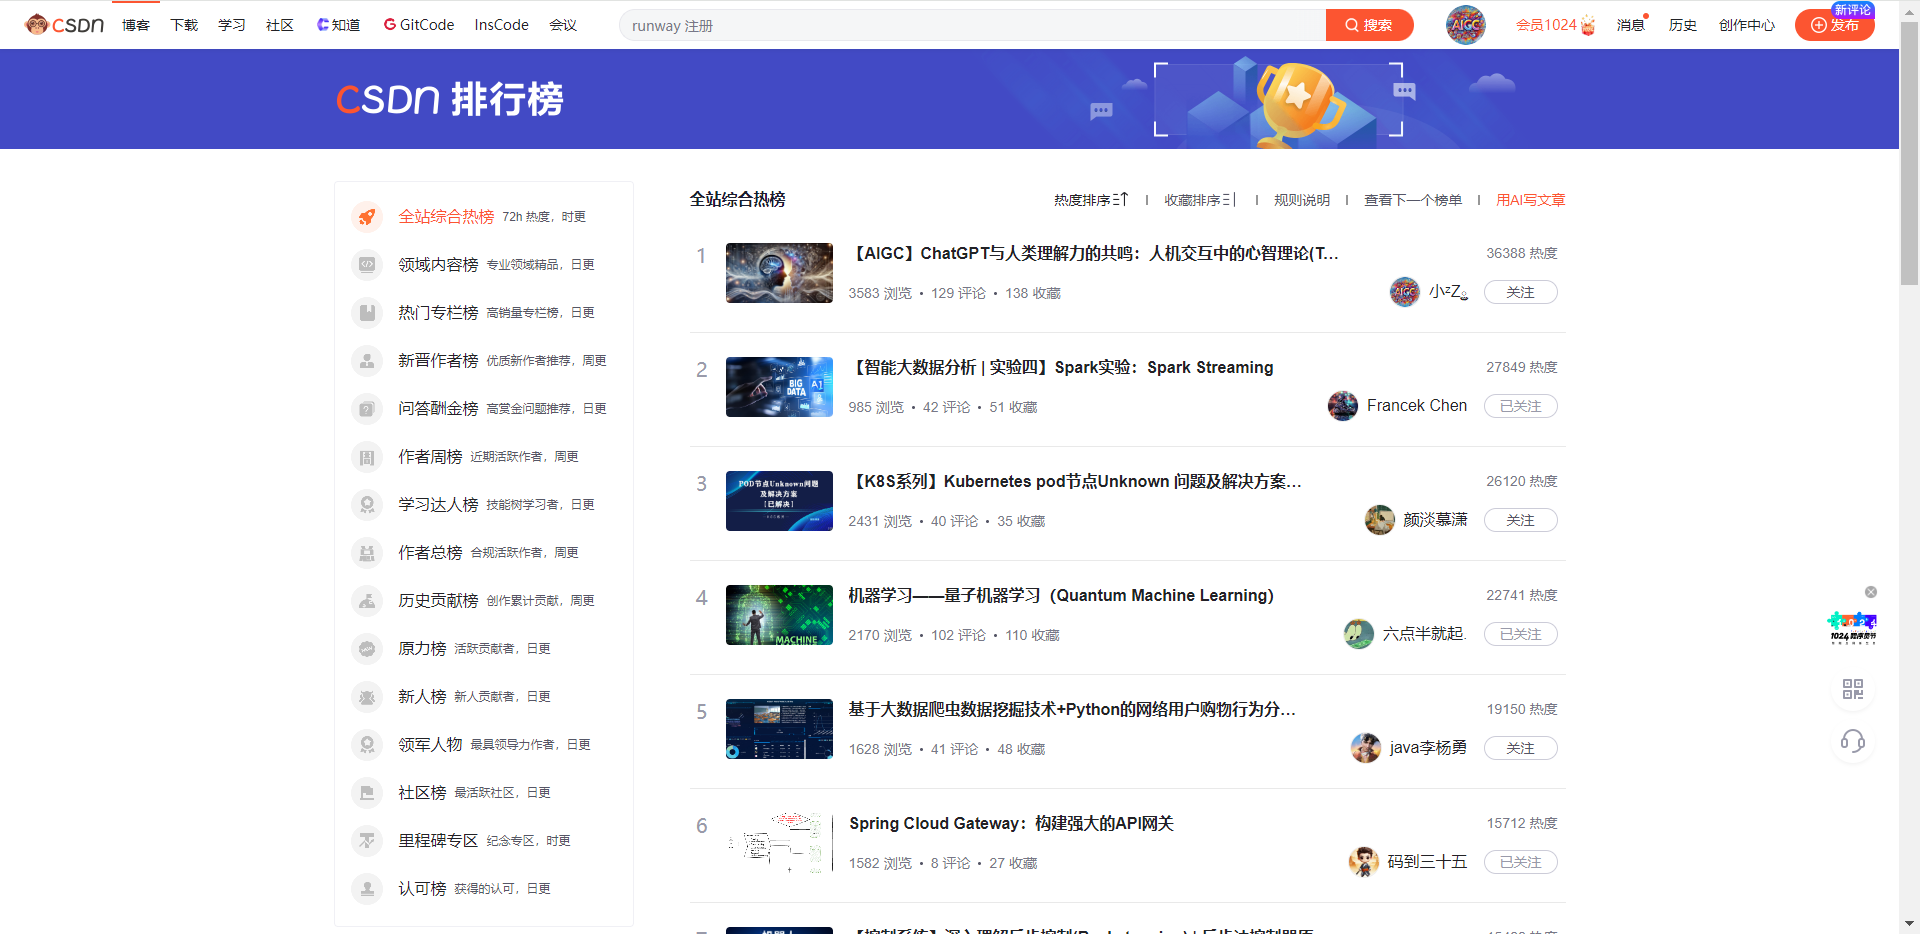Click the 发布 publish button
Screen dimensions: 1920x934
coord(1835,25)
